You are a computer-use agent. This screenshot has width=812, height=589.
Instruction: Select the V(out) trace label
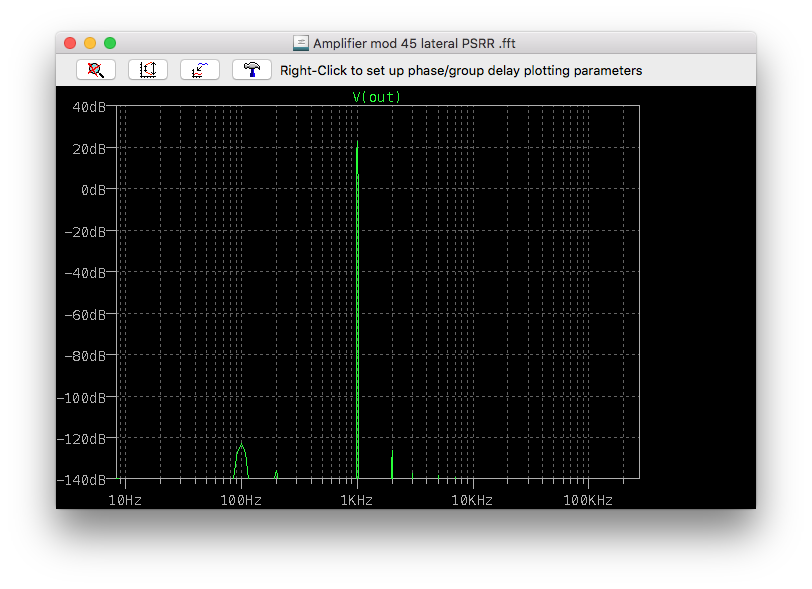[x=376, y=97]
